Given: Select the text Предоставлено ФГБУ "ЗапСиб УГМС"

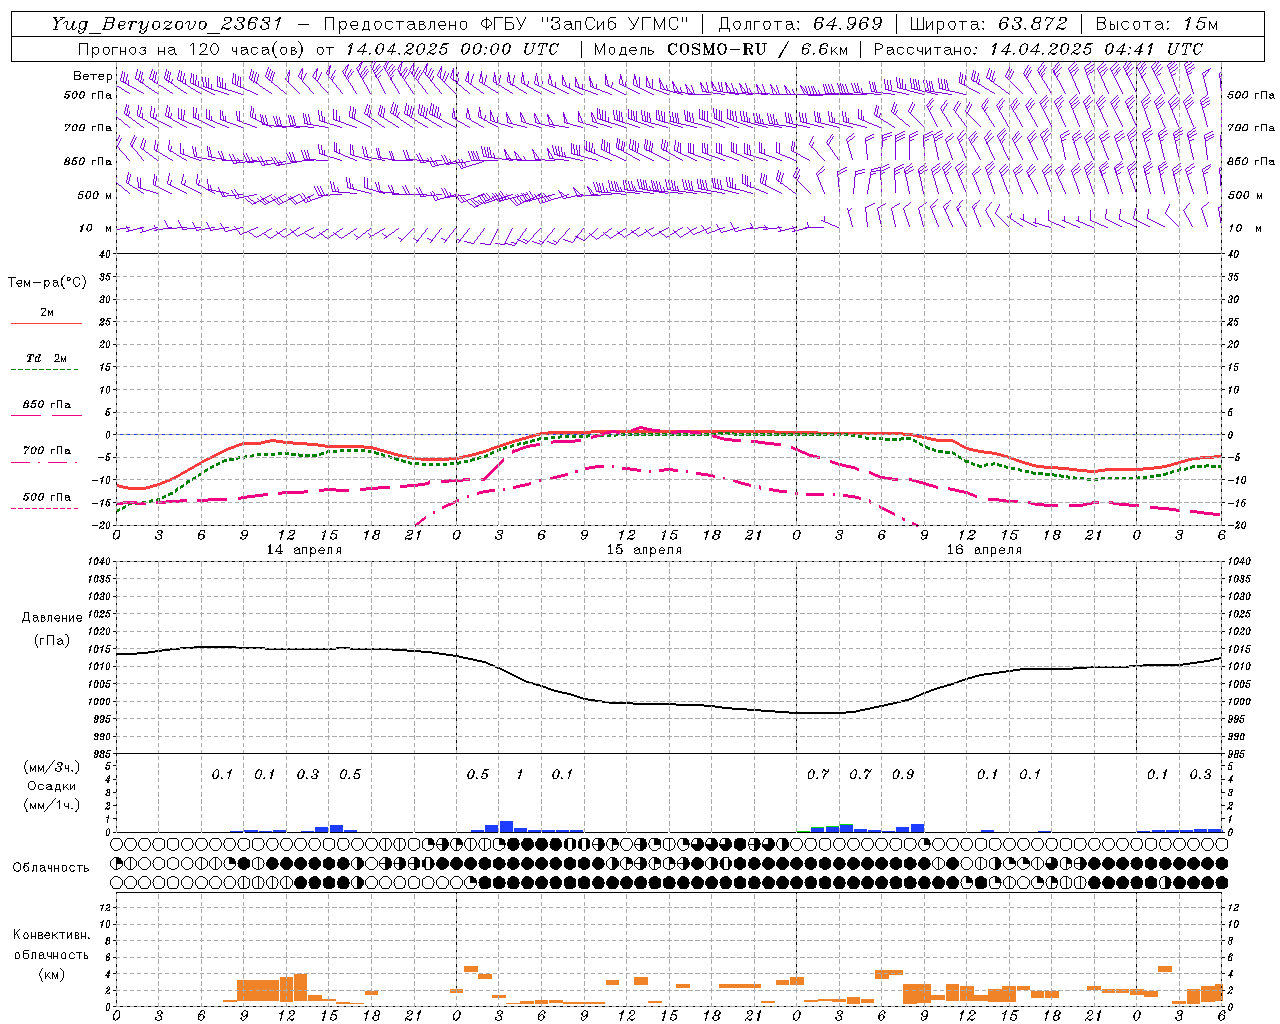Looking at the screenshot, I should [x=508, y=24].
